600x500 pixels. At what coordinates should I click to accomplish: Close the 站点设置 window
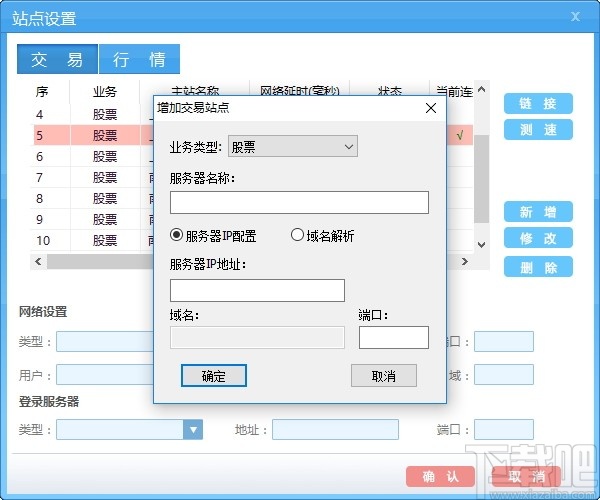click(x=575, y=16)
